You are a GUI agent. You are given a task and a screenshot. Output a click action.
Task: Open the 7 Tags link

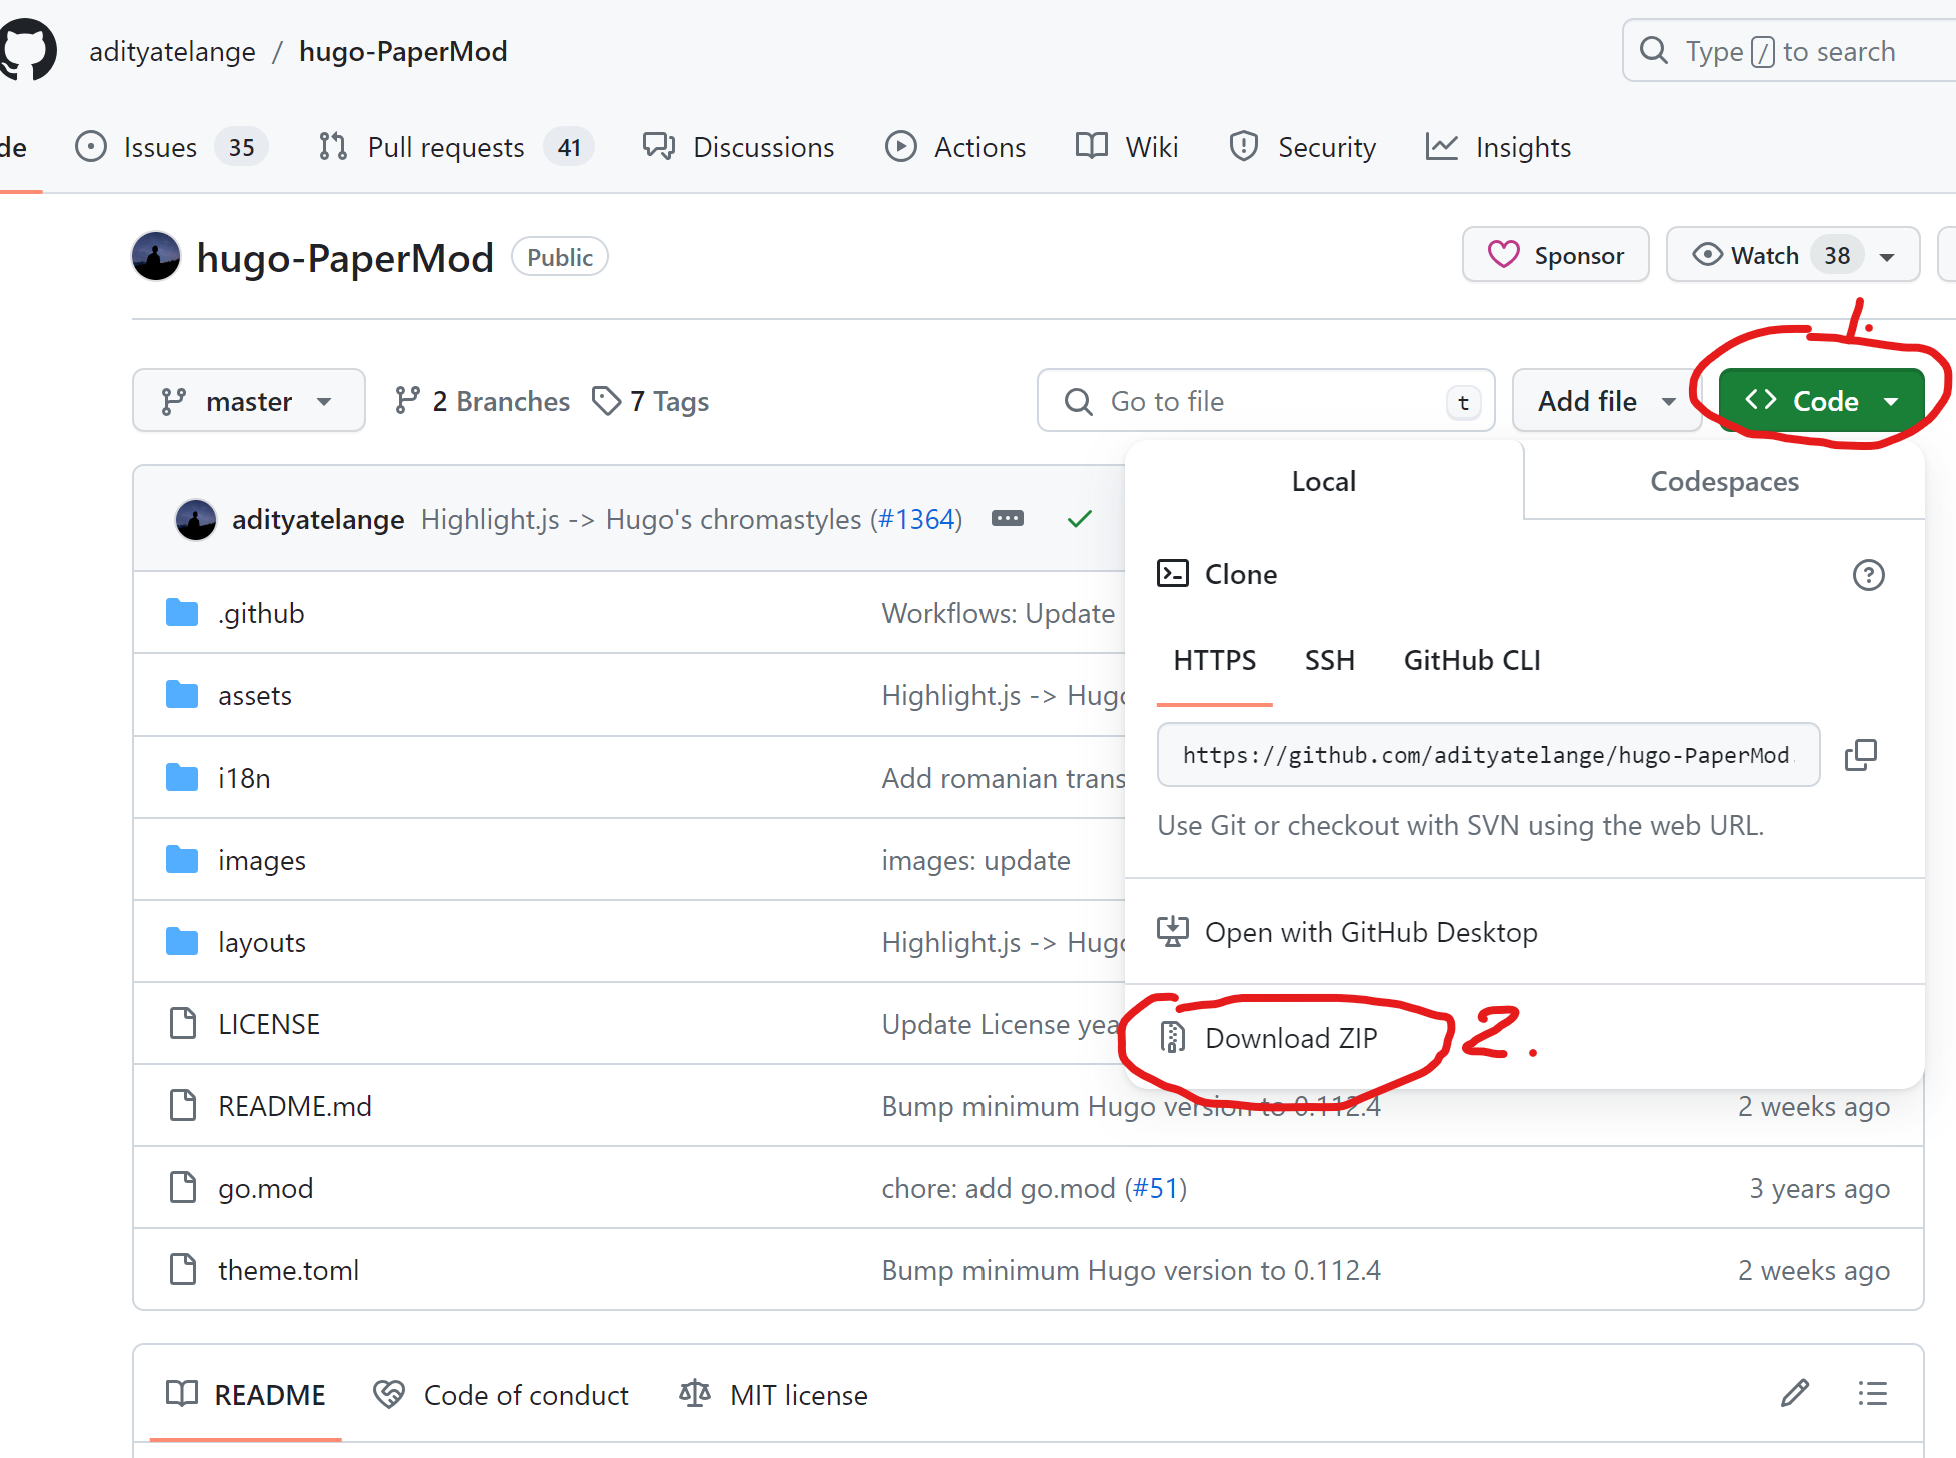(x=650, y=401)
